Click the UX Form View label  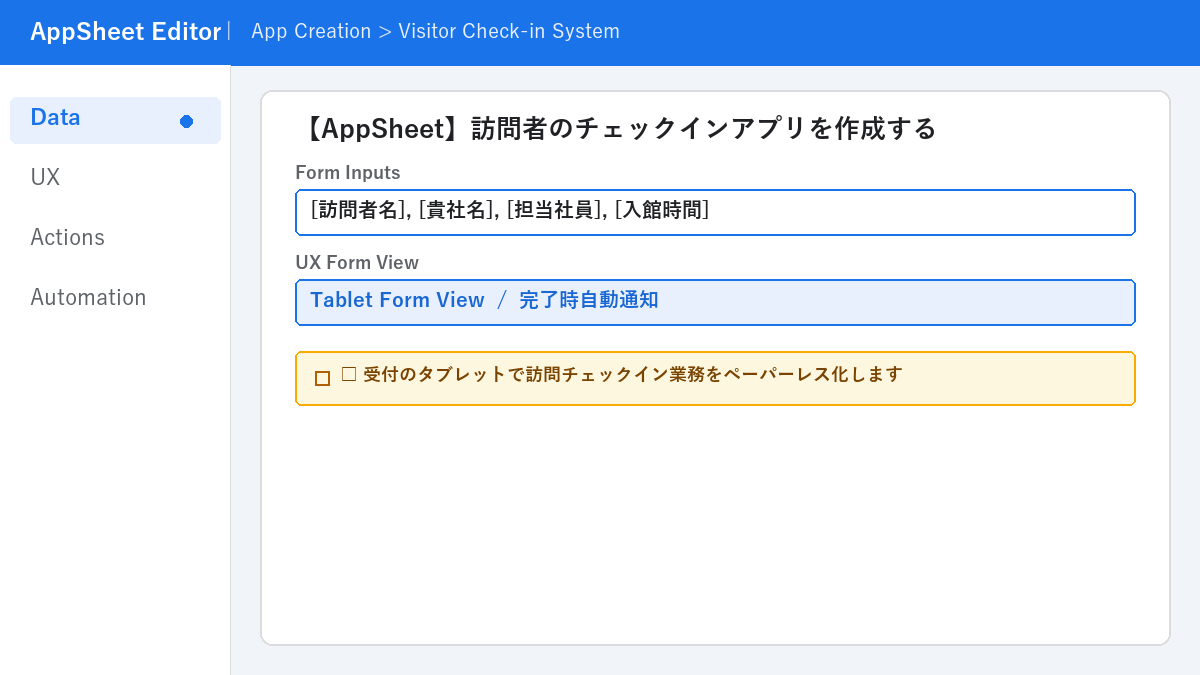pyautogui.click(x=357, y=263)
